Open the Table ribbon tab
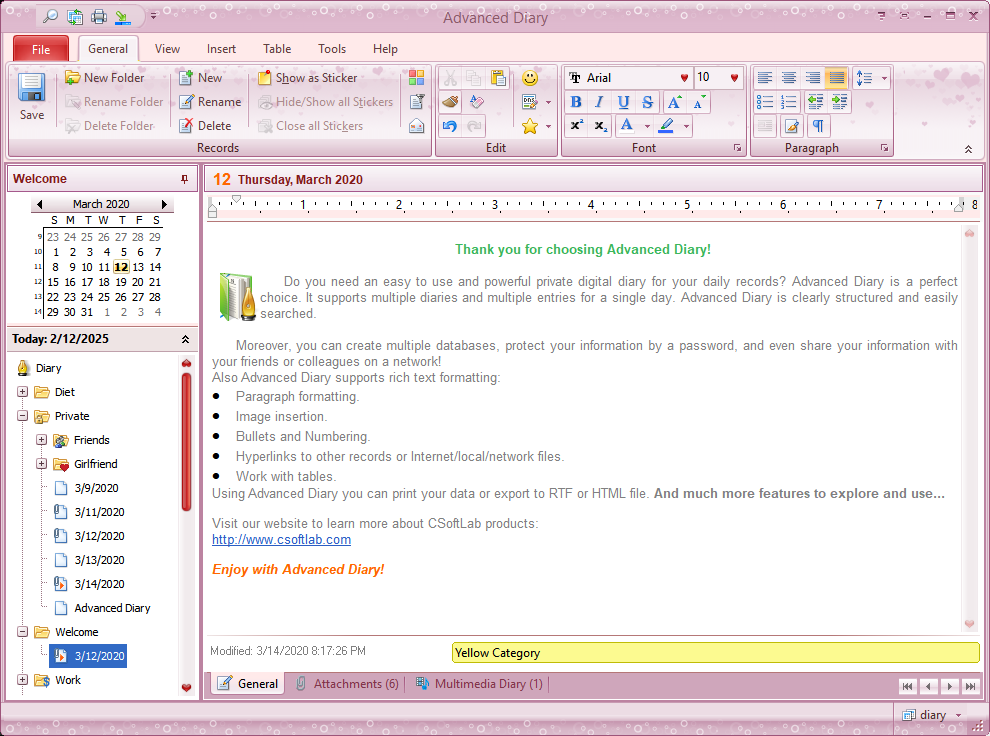Viewport: 990px width, 736px height. [277, 49]
